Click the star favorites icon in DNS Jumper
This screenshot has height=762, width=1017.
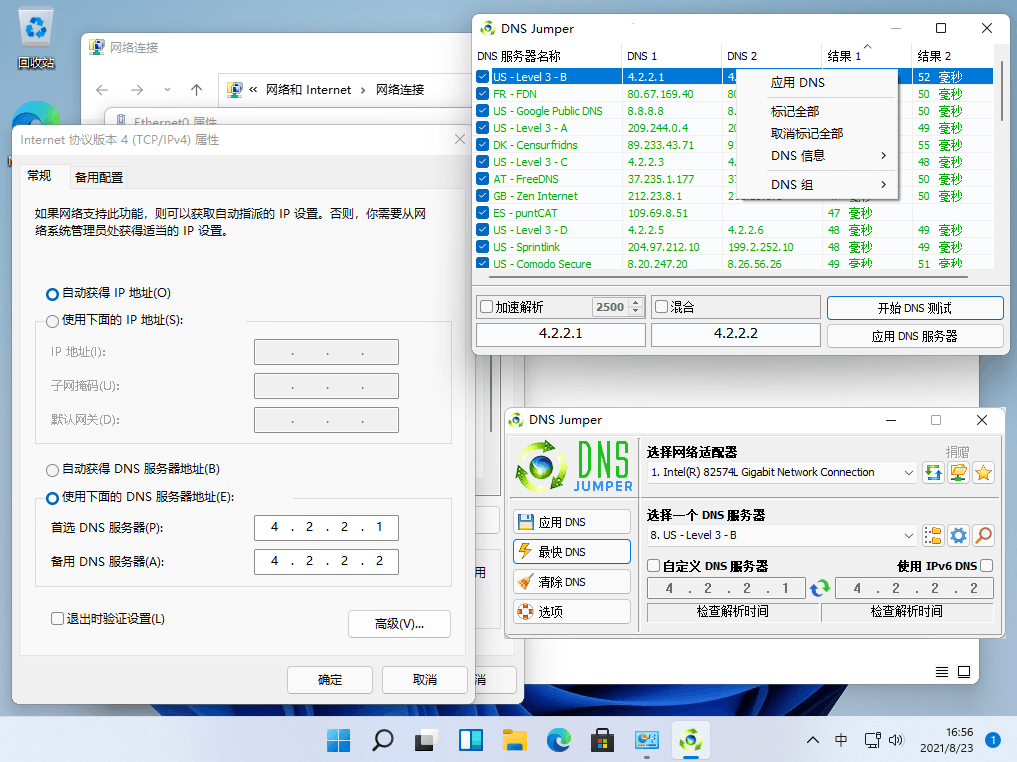coord(983,473)
